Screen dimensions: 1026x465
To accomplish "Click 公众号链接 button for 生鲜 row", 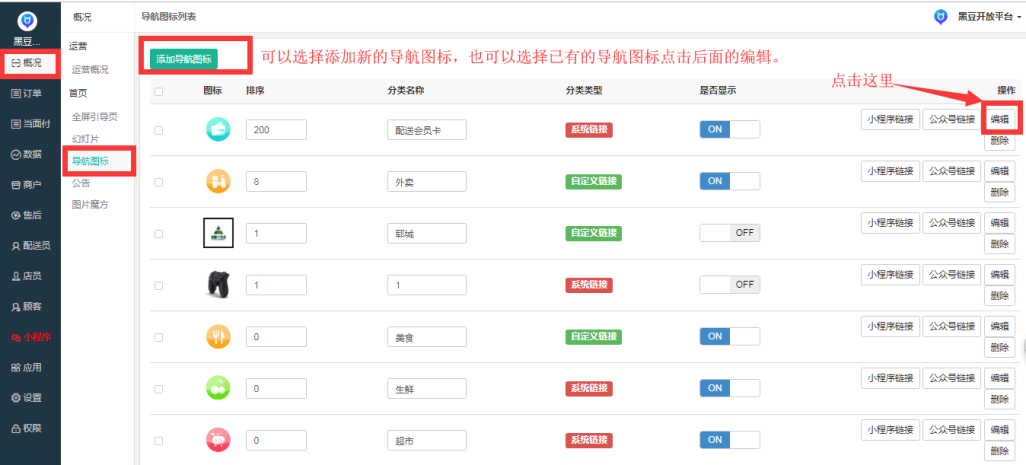I will pyautogui.click(x=952, y=378).
